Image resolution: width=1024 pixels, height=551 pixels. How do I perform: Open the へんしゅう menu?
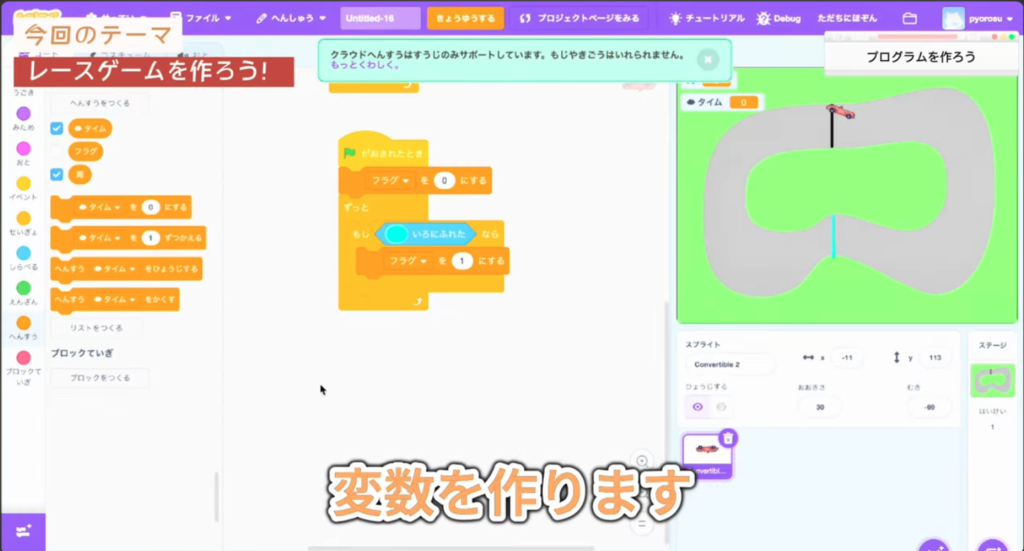(x=292, y=19)
